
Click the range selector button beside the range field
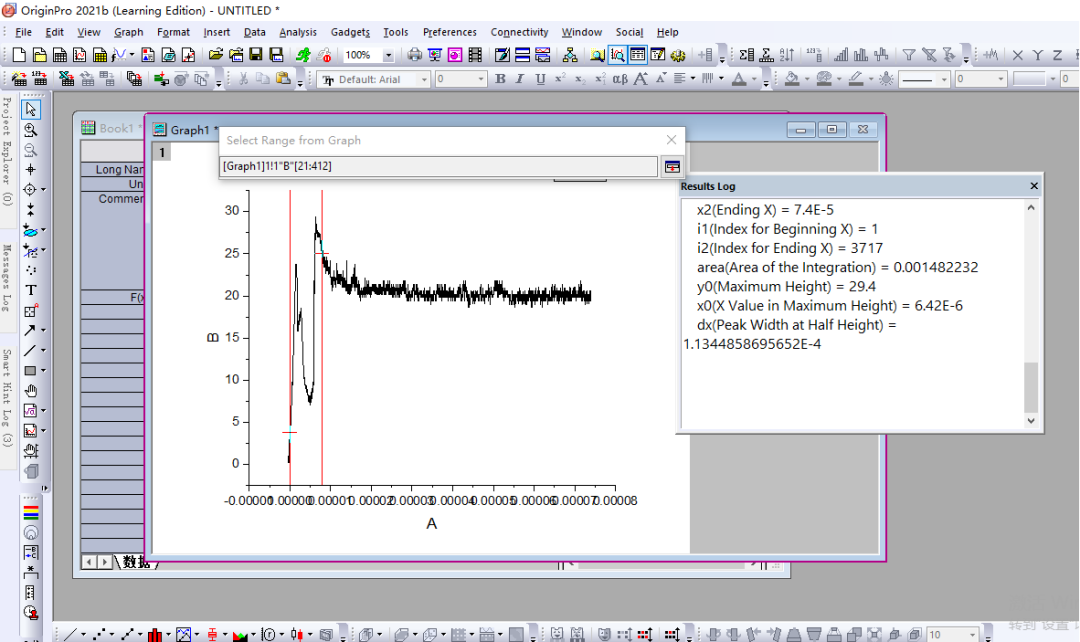coord(672,167)
